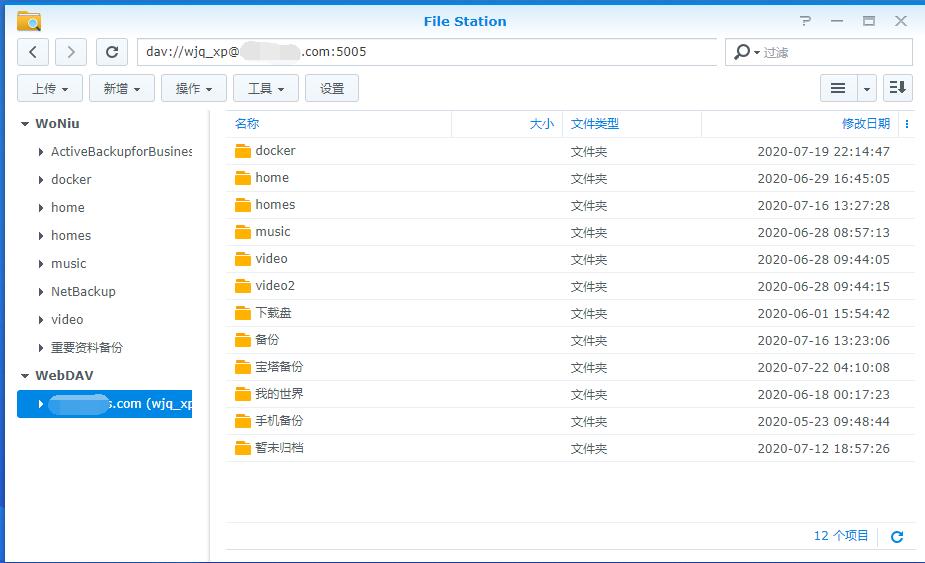Click the back navigation arrow
This screenshot has width=925, height=563.
[33, 52]
